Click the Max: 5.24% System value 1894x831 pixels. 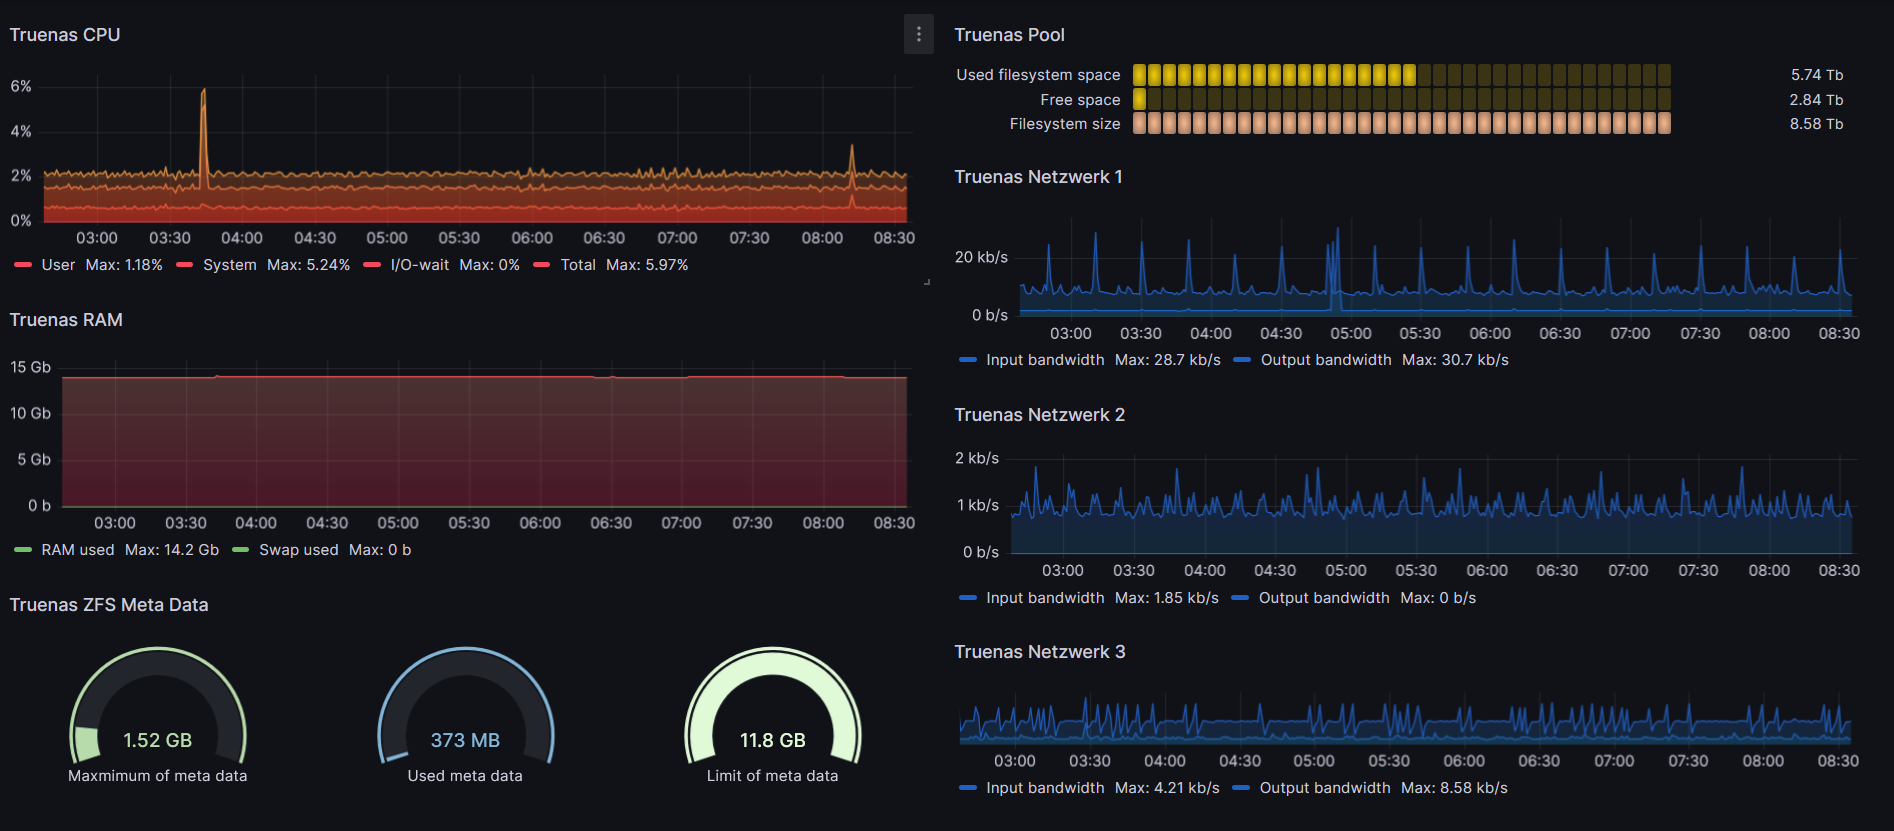[308, 265]
